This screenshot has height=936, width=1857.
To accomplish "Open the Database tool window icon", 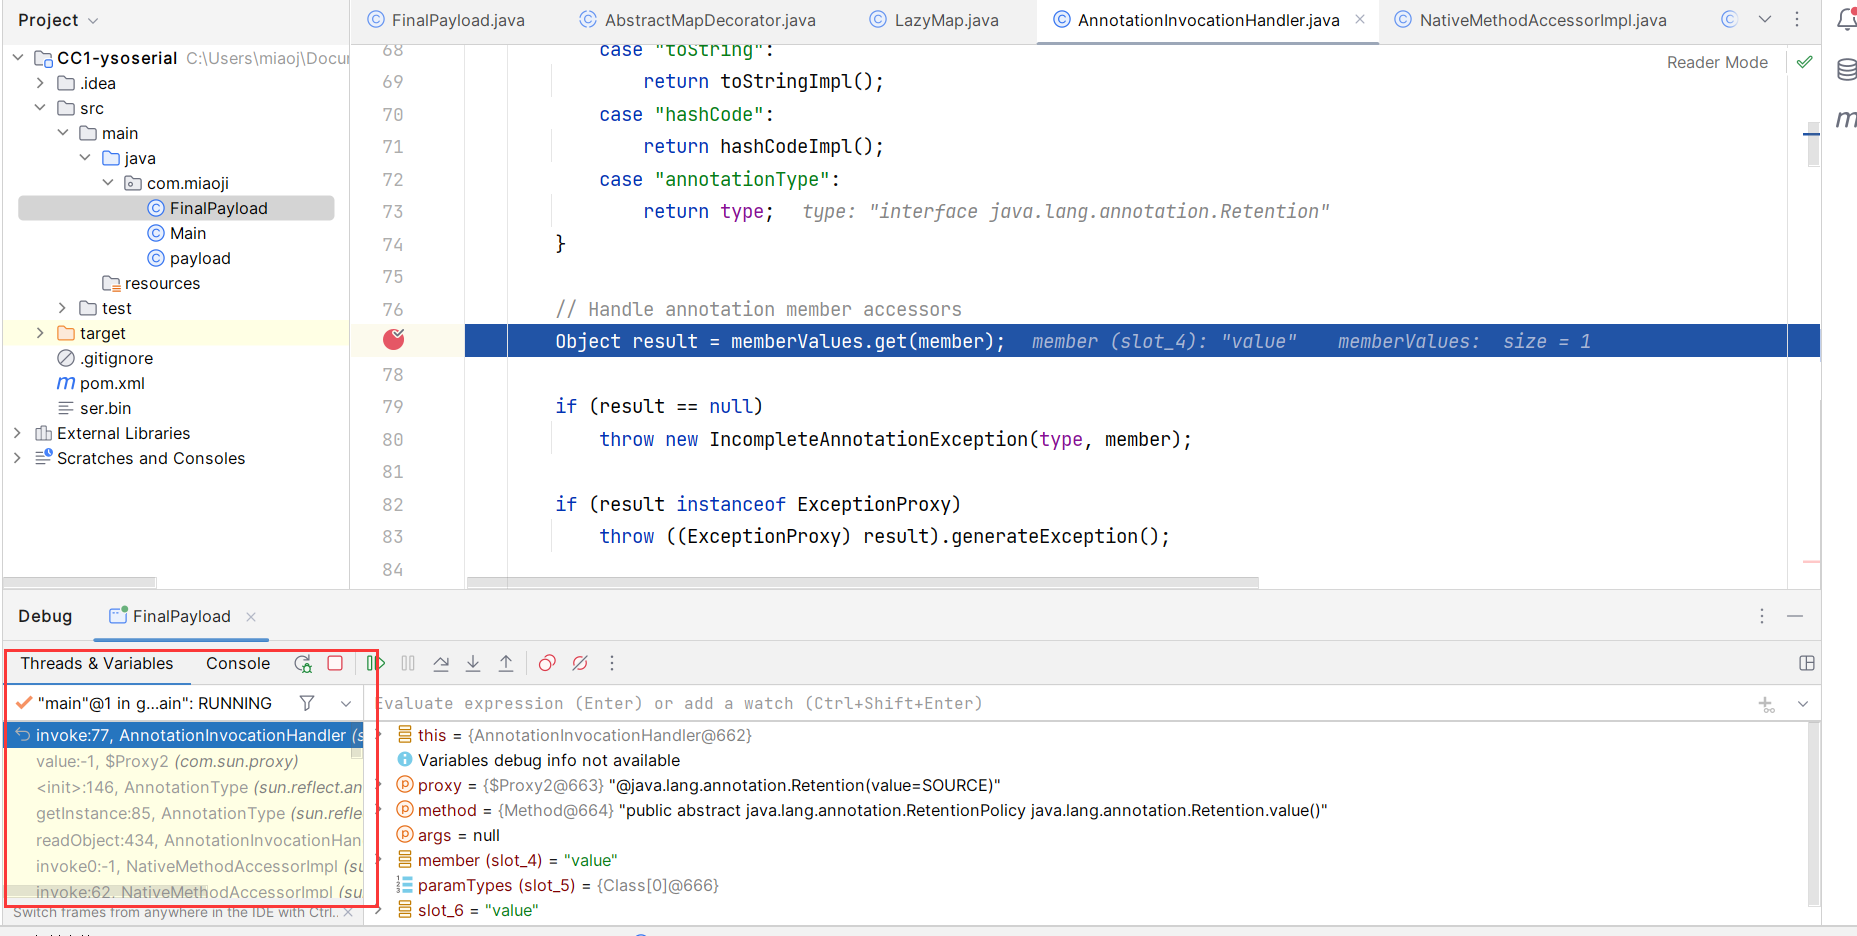I will click(1846, 70).
